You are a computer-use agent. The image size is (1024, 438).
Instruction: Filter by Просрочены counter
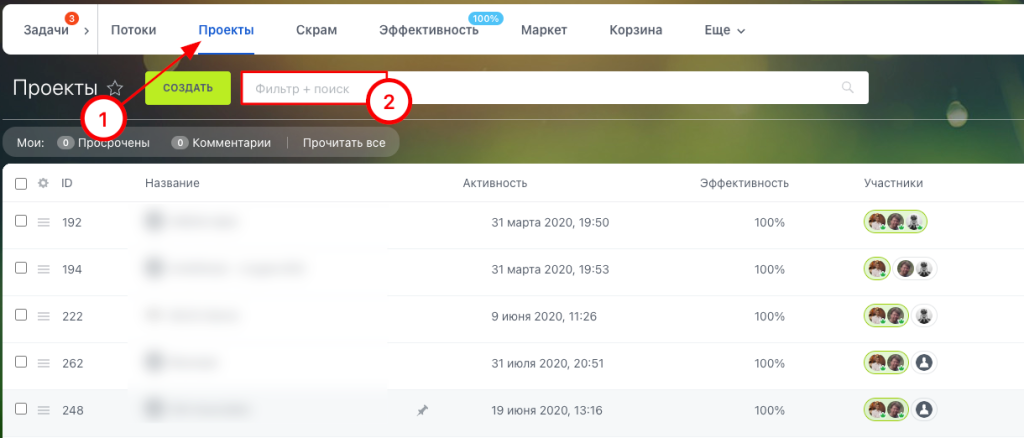point(103,142)
